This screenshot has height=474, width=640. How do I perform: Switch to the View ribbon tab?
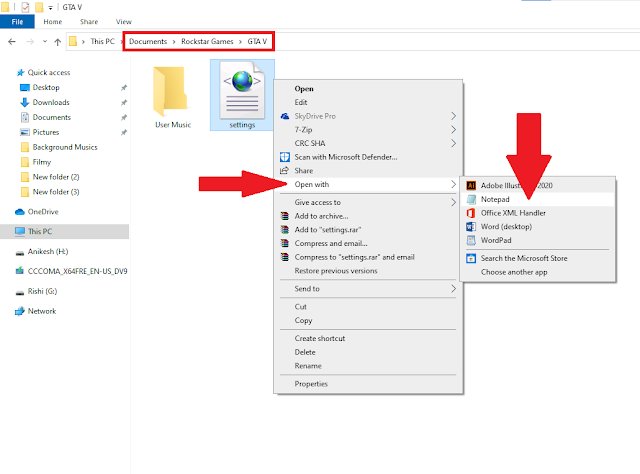[124, 22]
